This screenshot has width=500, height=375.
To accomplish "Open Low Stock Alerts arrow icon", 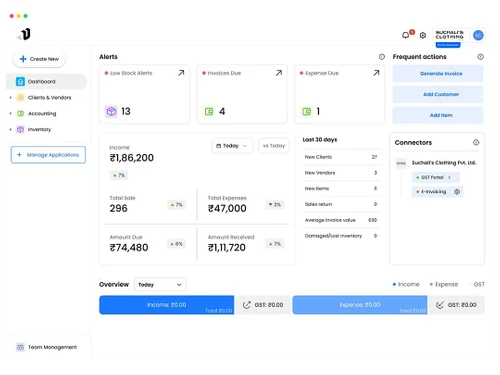I will pos(181,73).
